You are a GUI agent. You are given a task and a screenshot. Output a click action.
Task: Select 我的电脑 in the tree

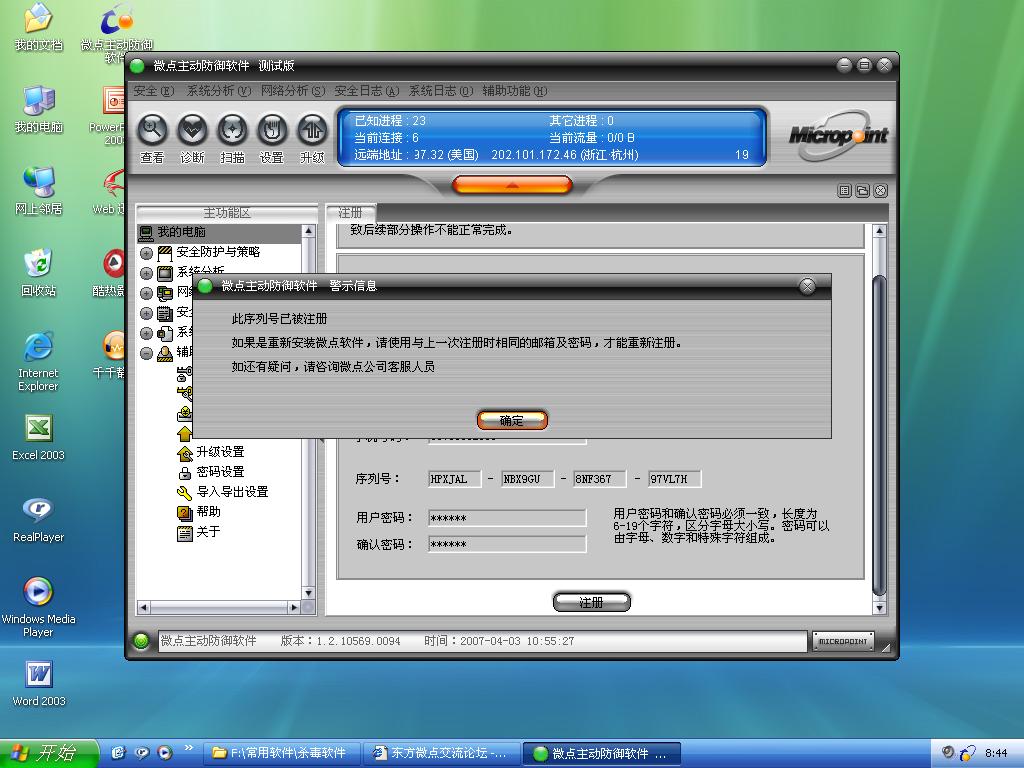[181, 232]
